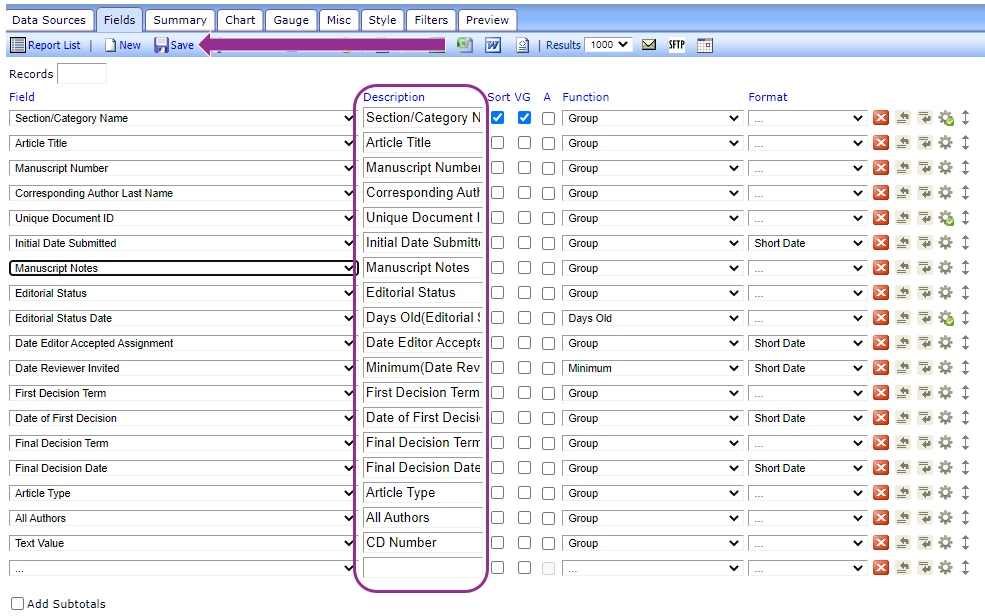The image size is (985, 616).
Task: Delete the Manuscript Notes field row
Action: click(881, 268)
